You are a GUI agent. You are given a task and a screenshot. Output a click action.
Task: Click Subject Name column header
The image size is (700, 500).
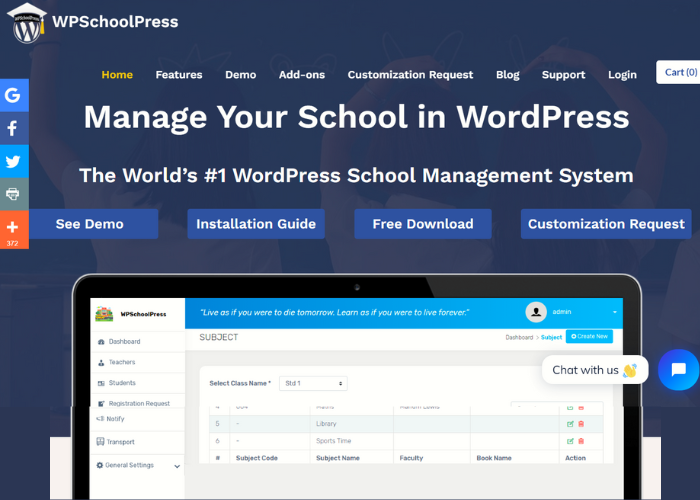coord(338,458)
